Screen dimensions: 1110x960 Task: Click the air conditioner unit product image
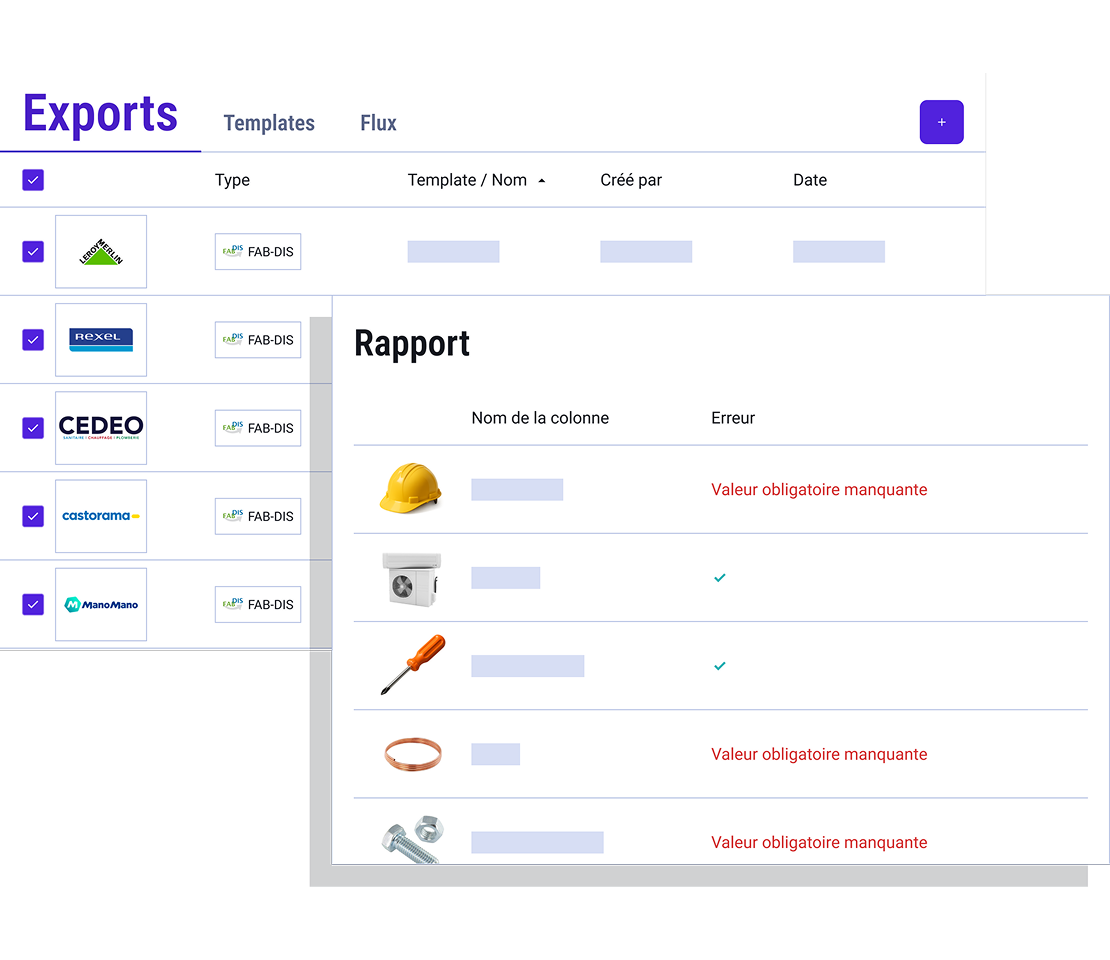411,579
